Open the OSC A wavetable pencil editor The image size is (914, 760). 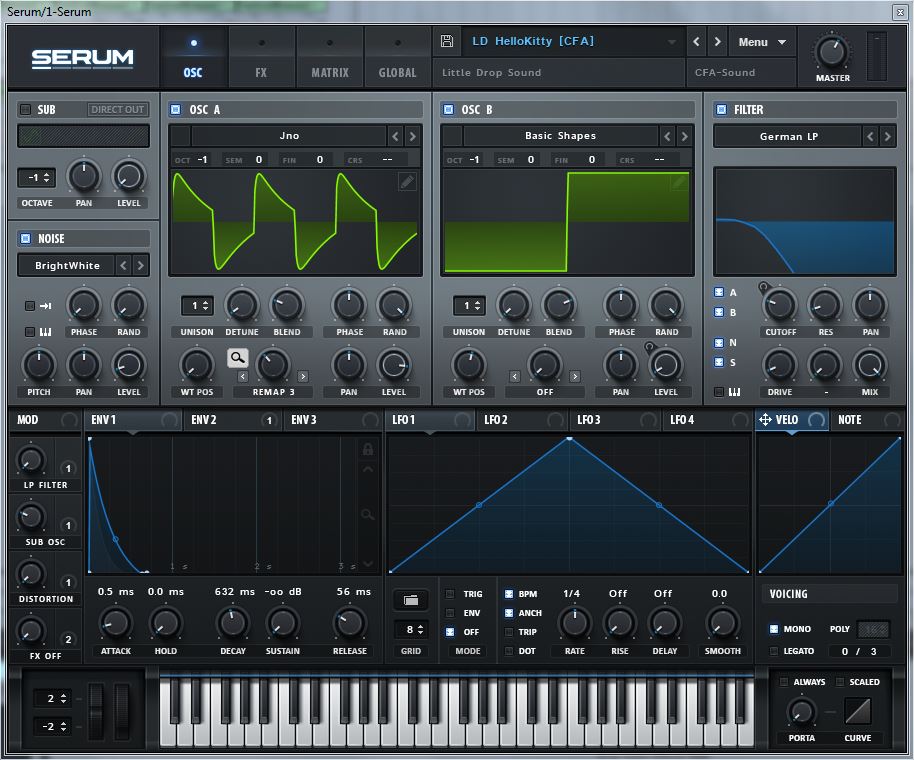coord(407,181)
